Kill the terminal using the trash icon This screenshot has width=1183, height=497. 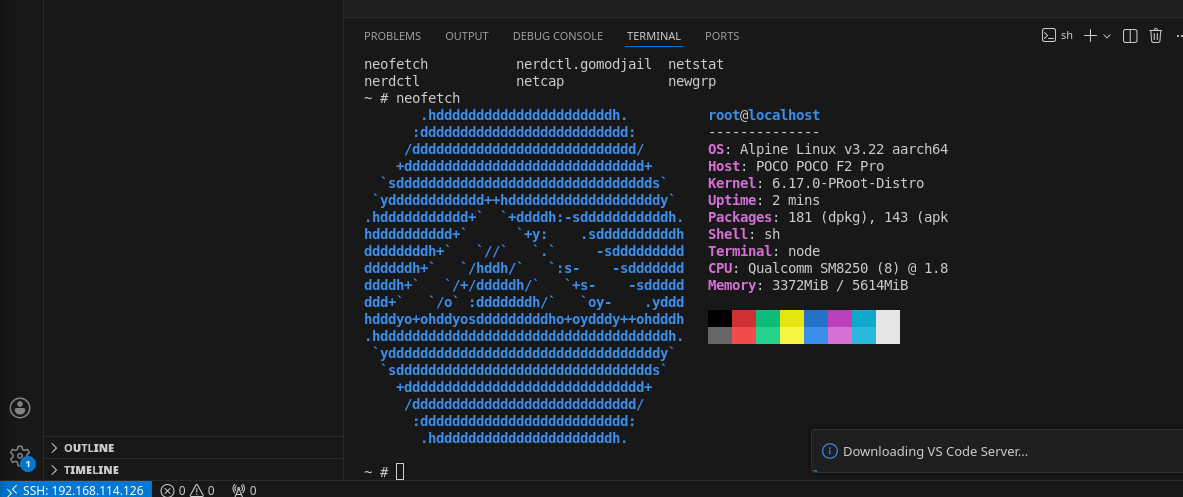point(1156,36)
